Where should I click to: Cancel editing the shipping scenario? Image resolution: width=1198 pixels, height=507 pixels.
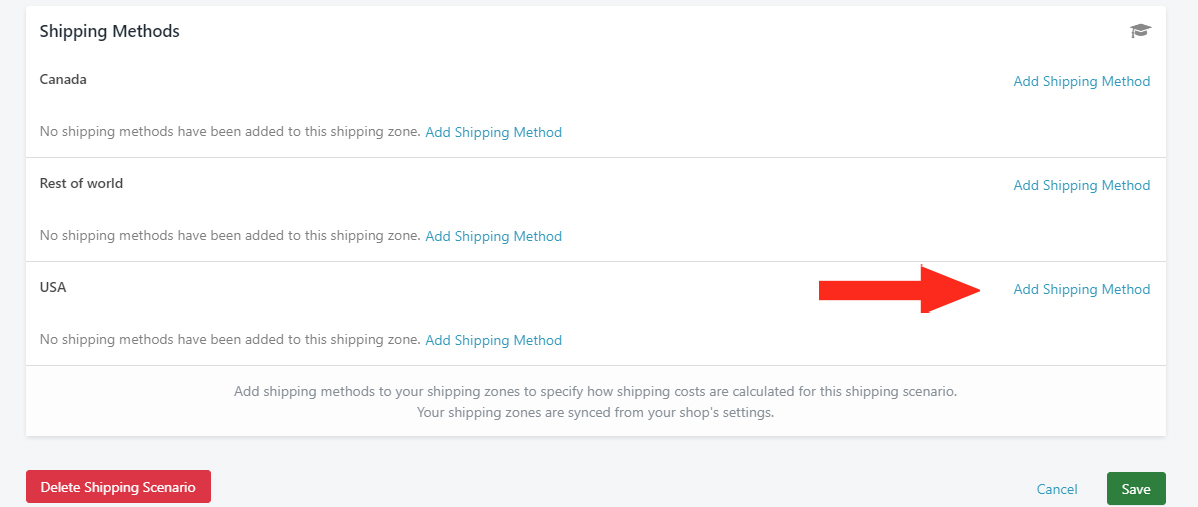[1057, 489]
